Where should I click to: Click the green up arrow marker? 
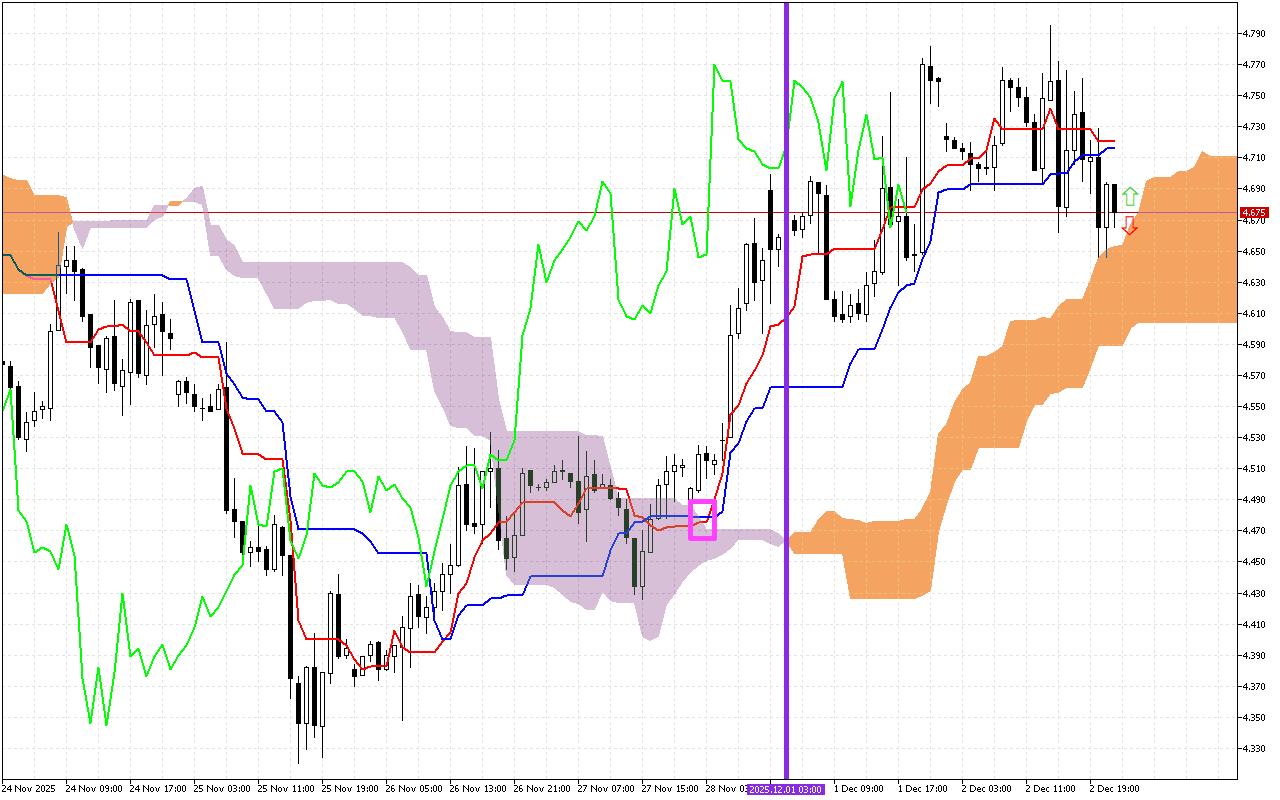(x=1129, y=196)
